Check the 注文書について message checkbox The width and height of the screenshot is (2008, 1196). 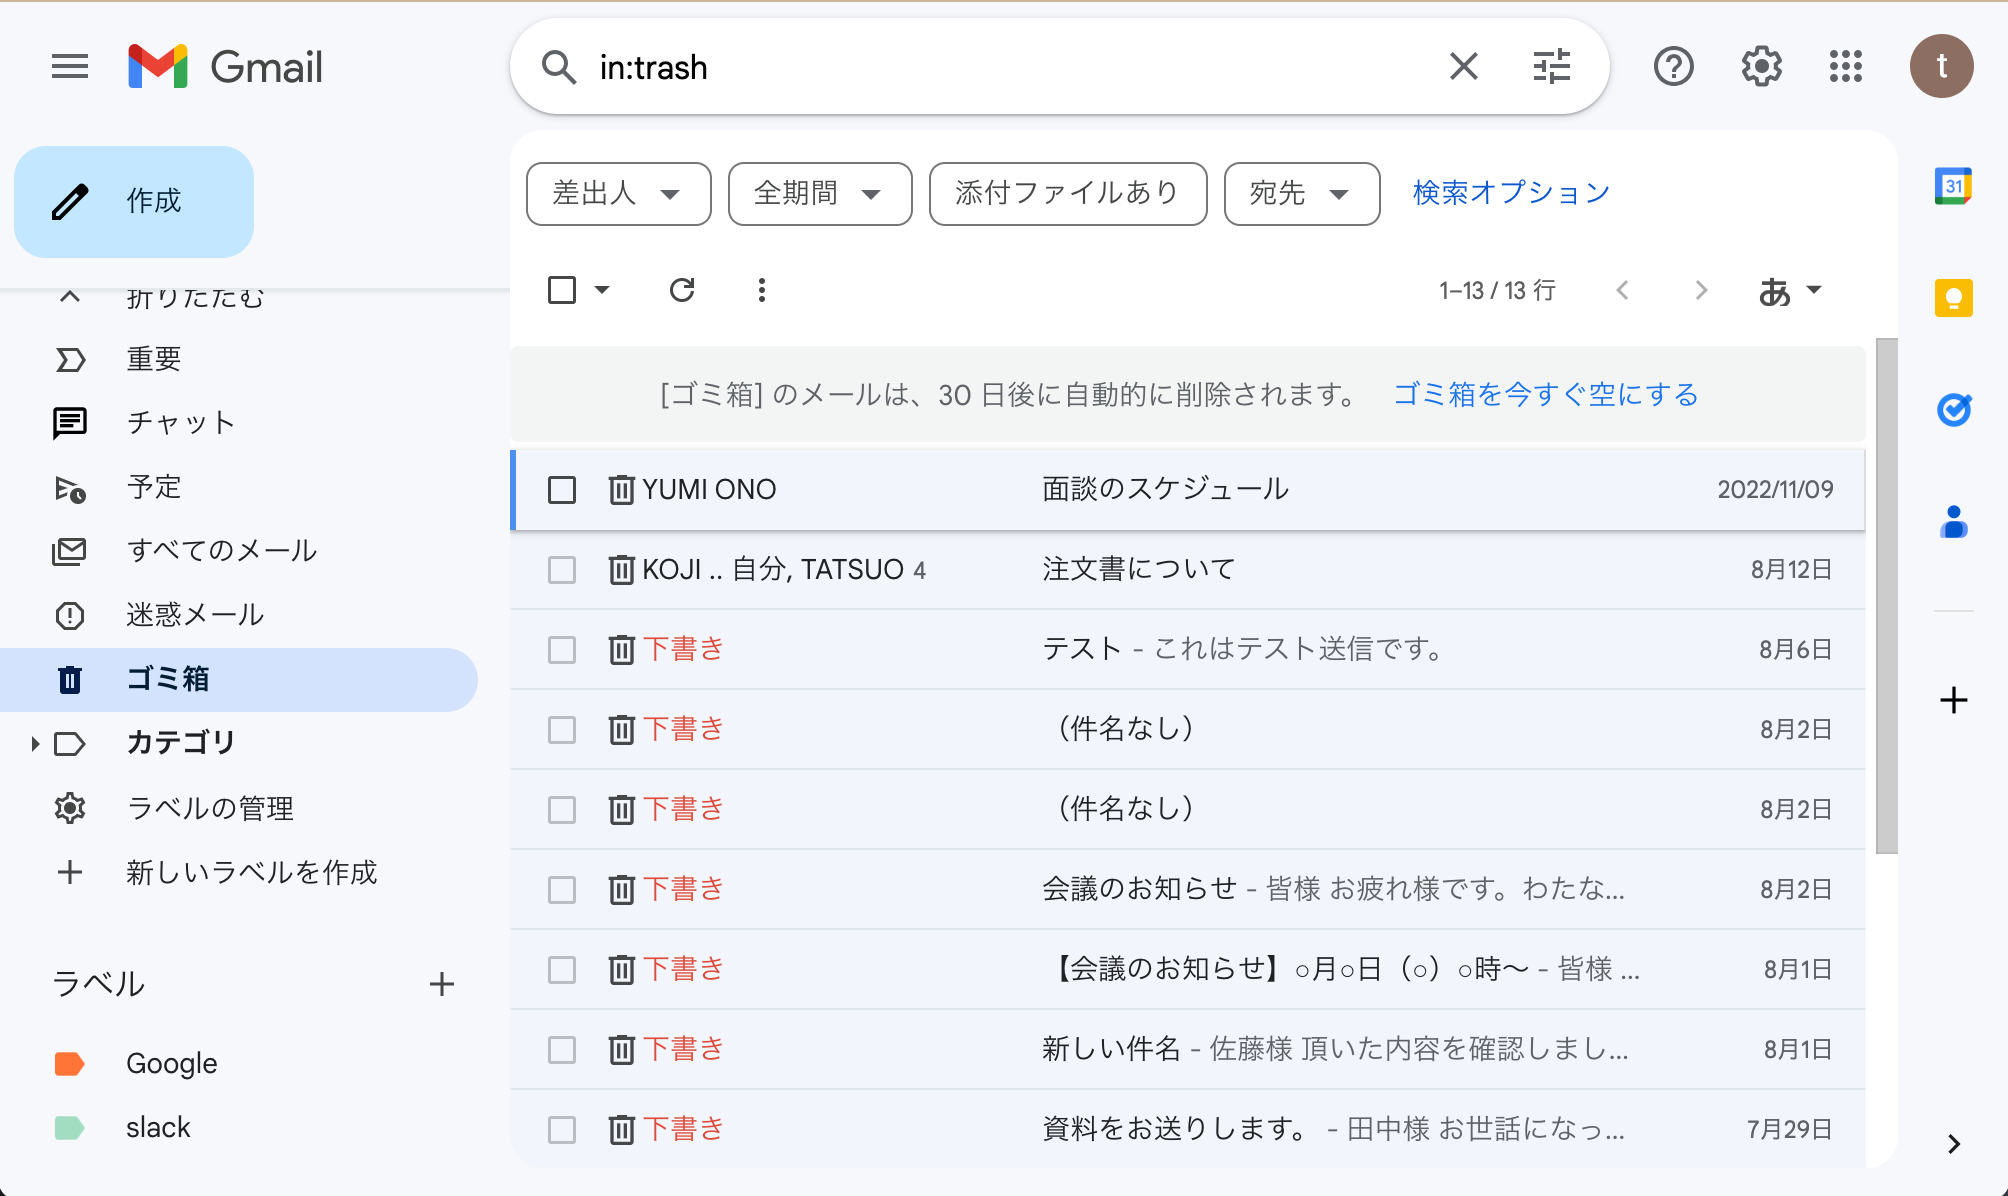point(562,570)
